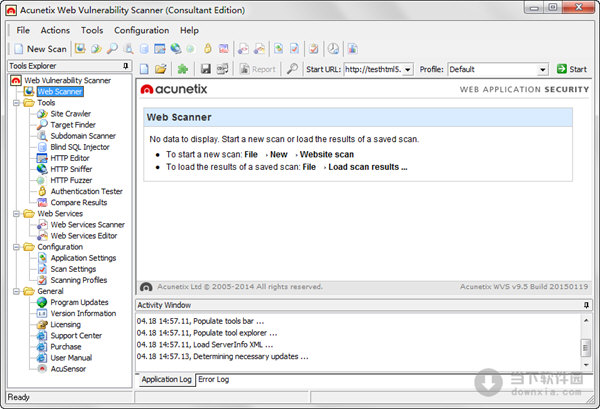Open the File menu
600x409 pixels.
(x=23, y=30)
